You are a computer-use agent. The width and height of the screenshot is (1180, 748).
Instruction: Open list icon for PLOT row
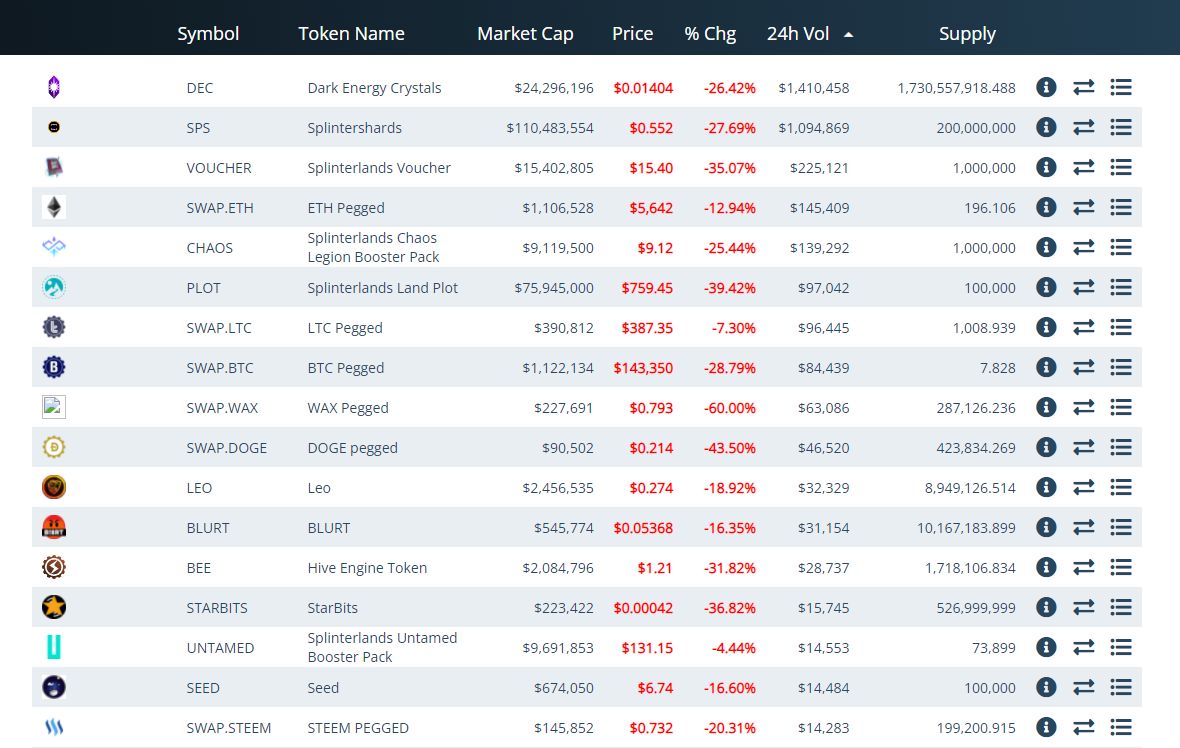(1121, 287)
